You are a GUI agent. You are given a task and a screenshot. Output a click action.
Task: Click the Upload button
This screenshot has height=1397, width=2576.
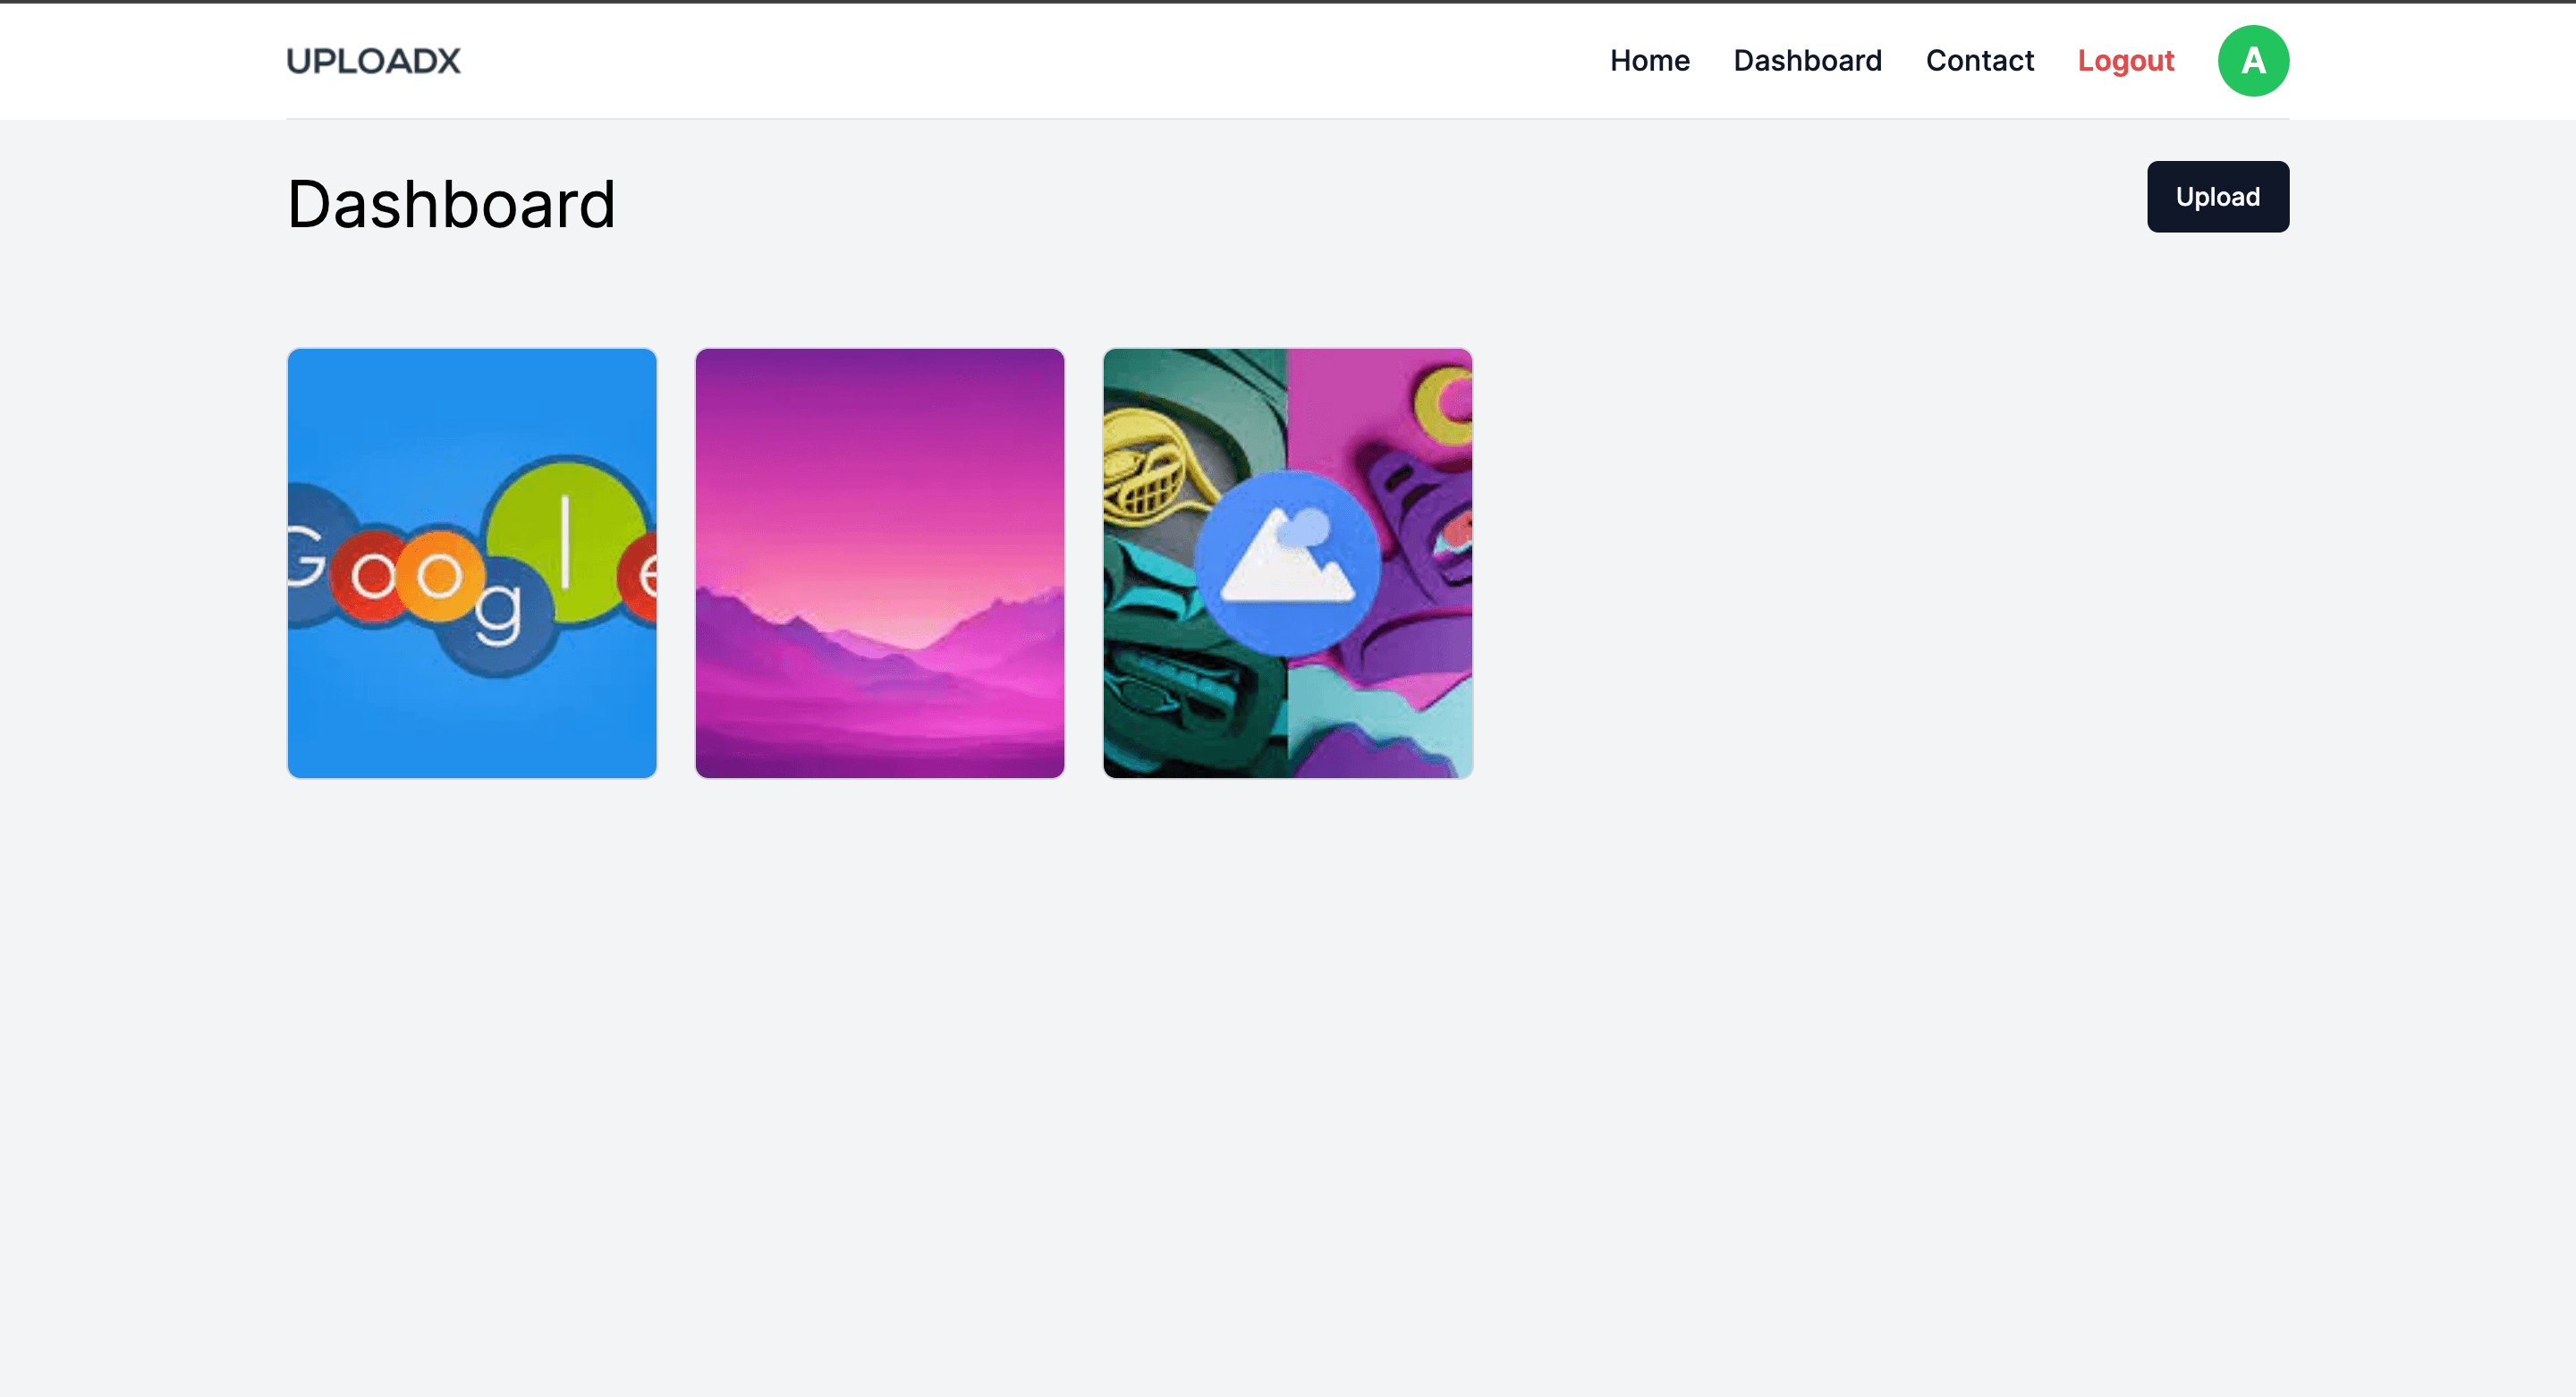click(2217, 197)
